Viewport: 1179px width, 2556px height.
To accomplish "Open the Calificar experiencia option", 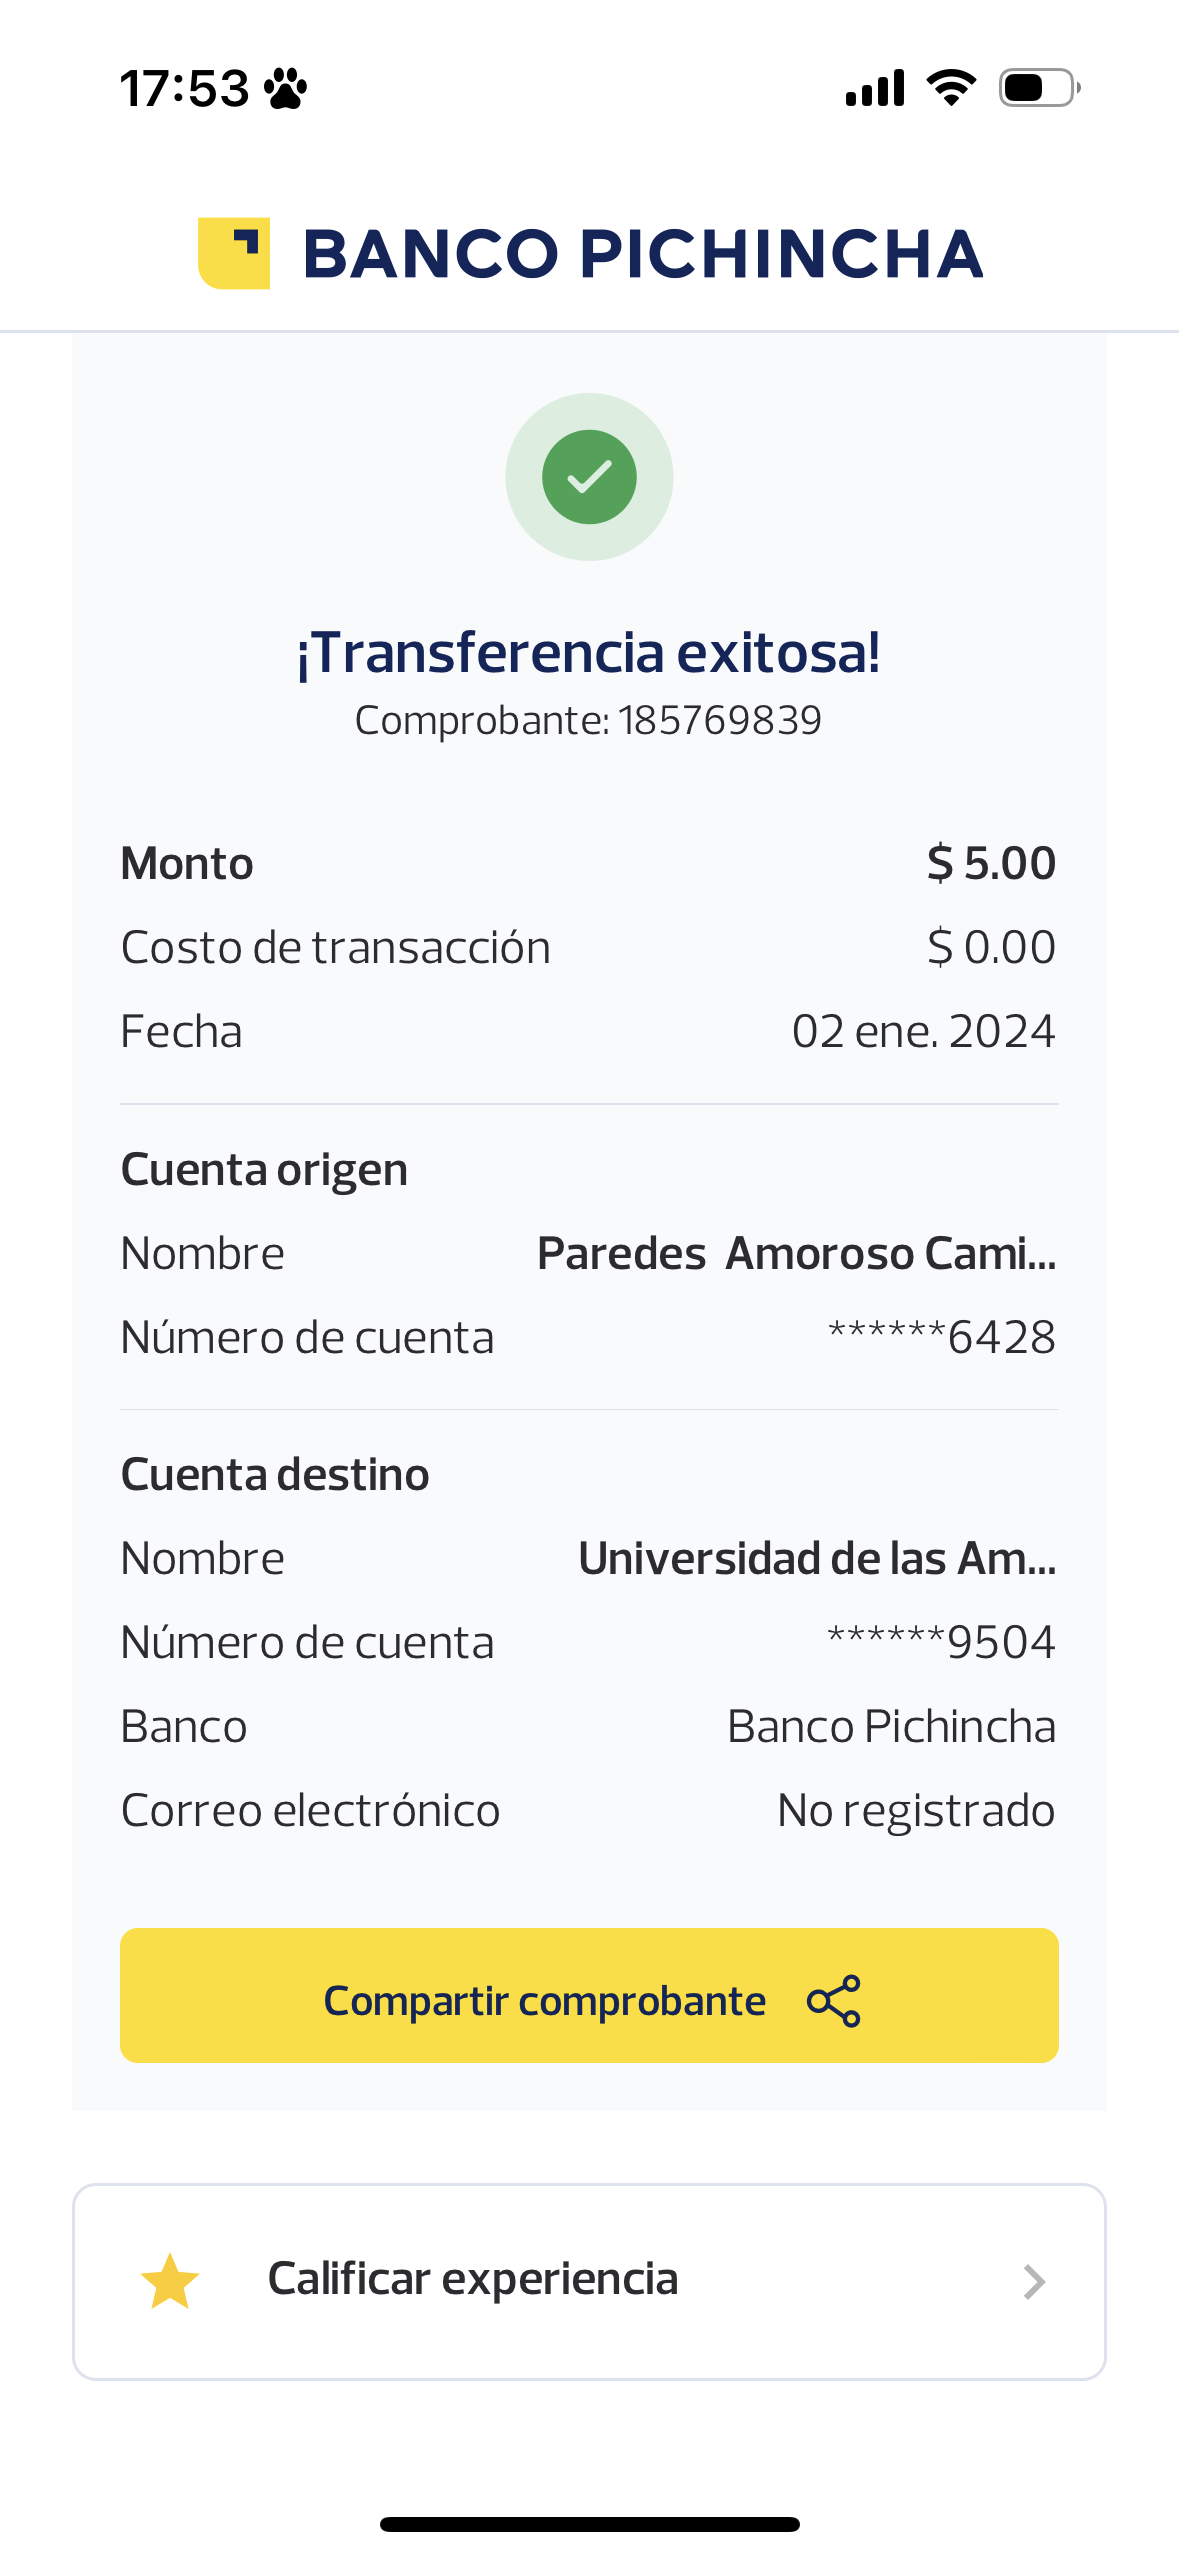I will point(473,2280).
